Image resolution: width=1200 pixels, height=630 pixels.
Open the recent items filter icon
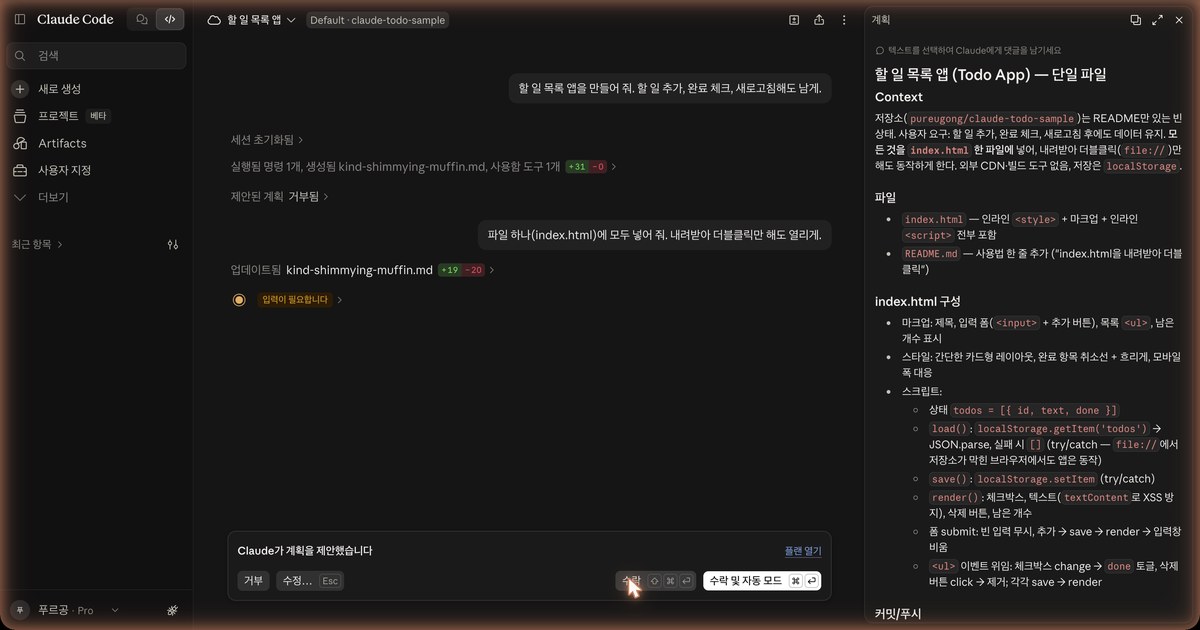173,244
